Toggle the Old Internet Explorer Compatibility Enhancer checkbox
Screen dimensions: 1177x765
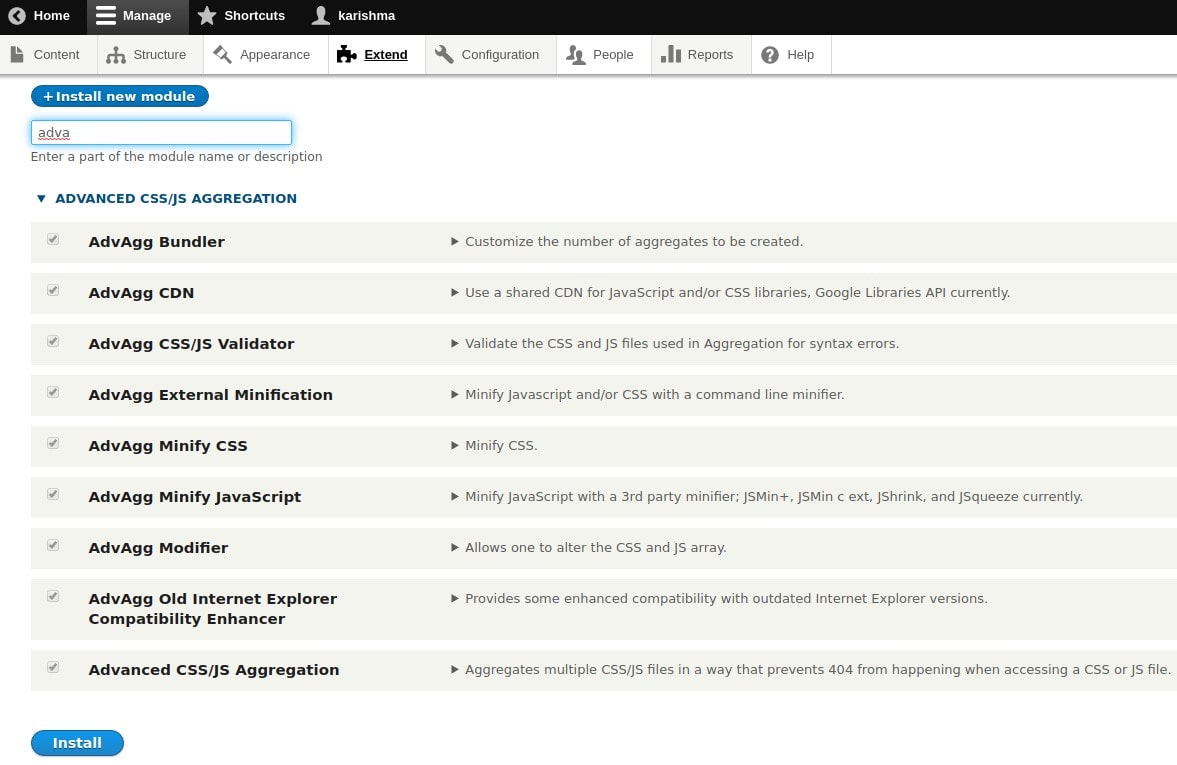coord(53,597)
